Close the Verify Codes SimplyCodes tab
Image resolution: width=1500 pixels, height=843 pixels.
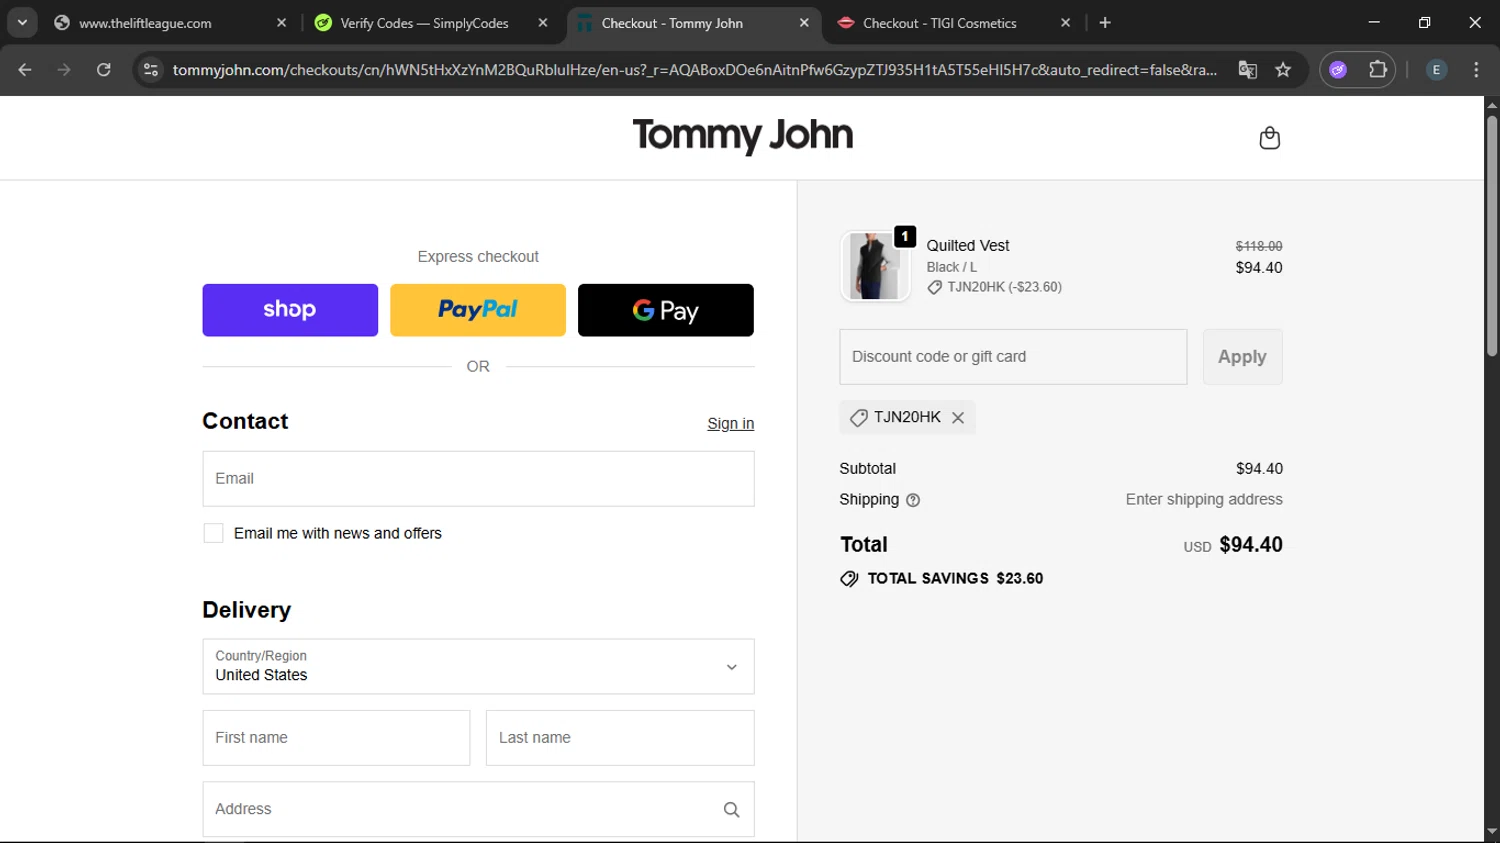pyautogui.click(x=543, y=23)
